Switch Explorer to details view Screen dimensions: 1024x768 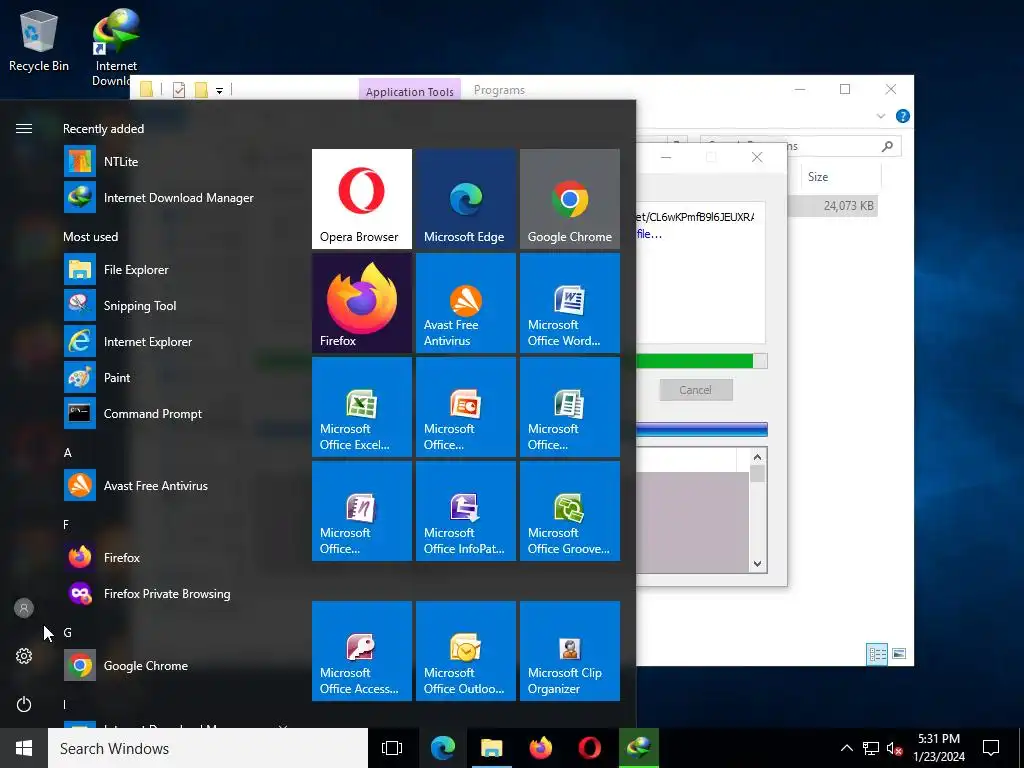877,654
